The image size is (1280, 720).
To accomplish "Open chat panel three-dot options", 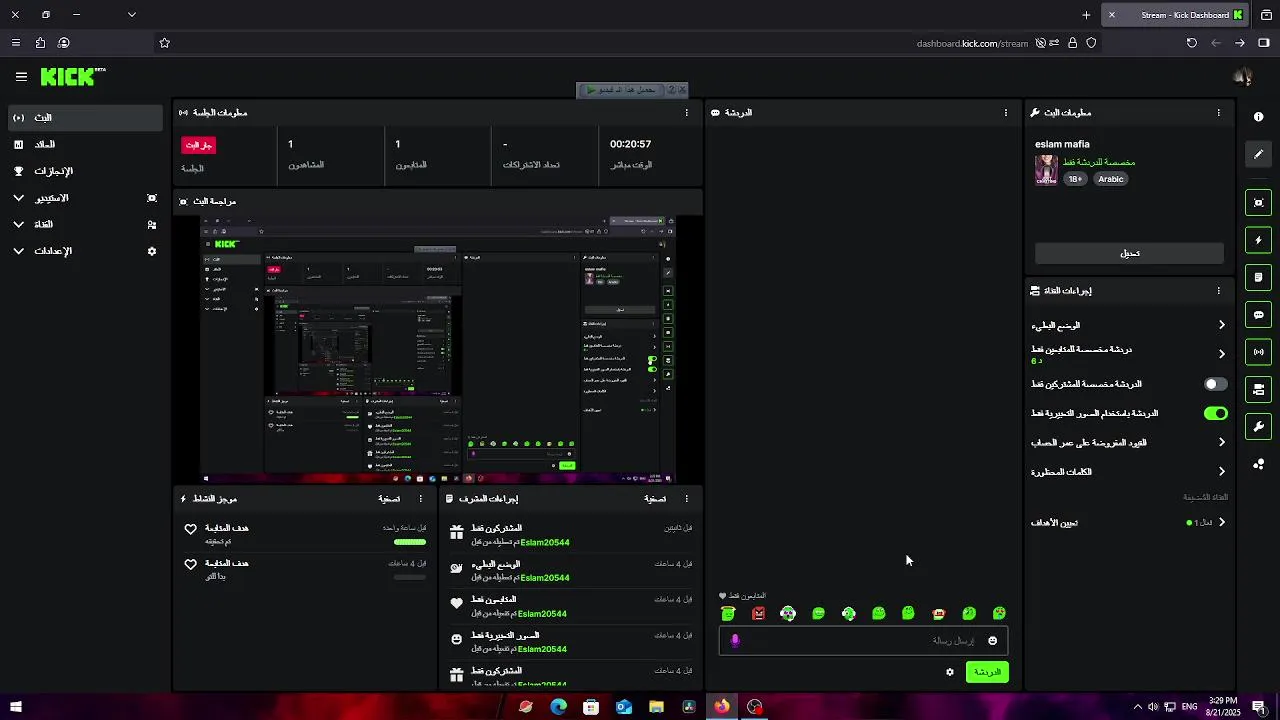I will click(1005, 113).
